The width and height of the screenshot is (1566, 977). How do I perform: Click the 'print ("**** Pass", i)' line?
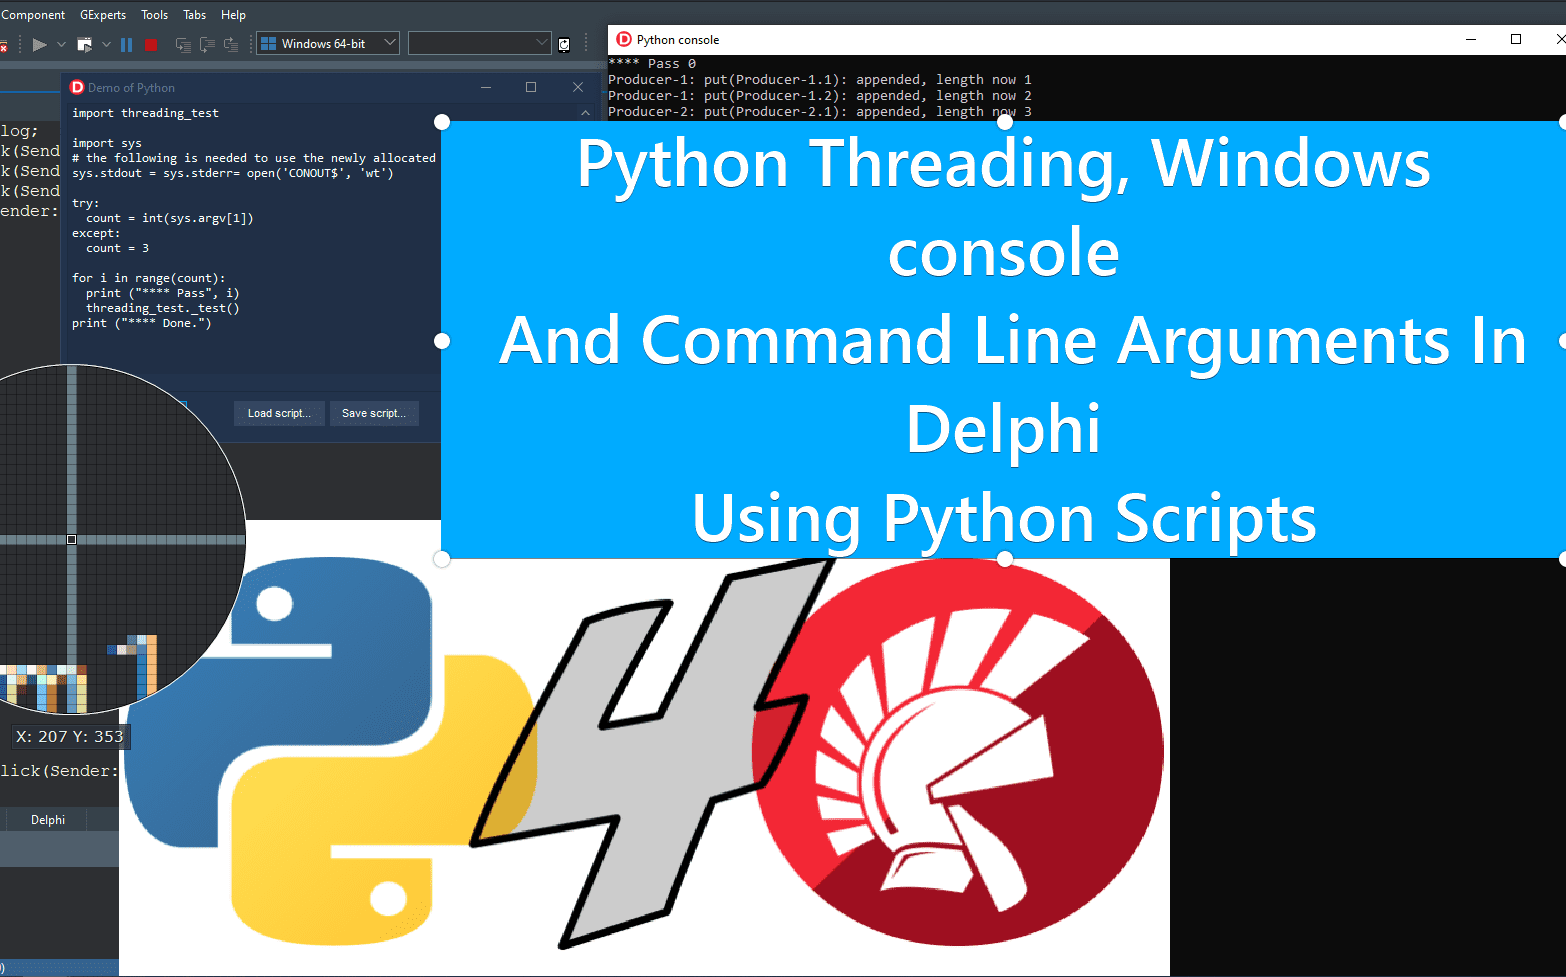pyautogui.click(x=163, y=293)
